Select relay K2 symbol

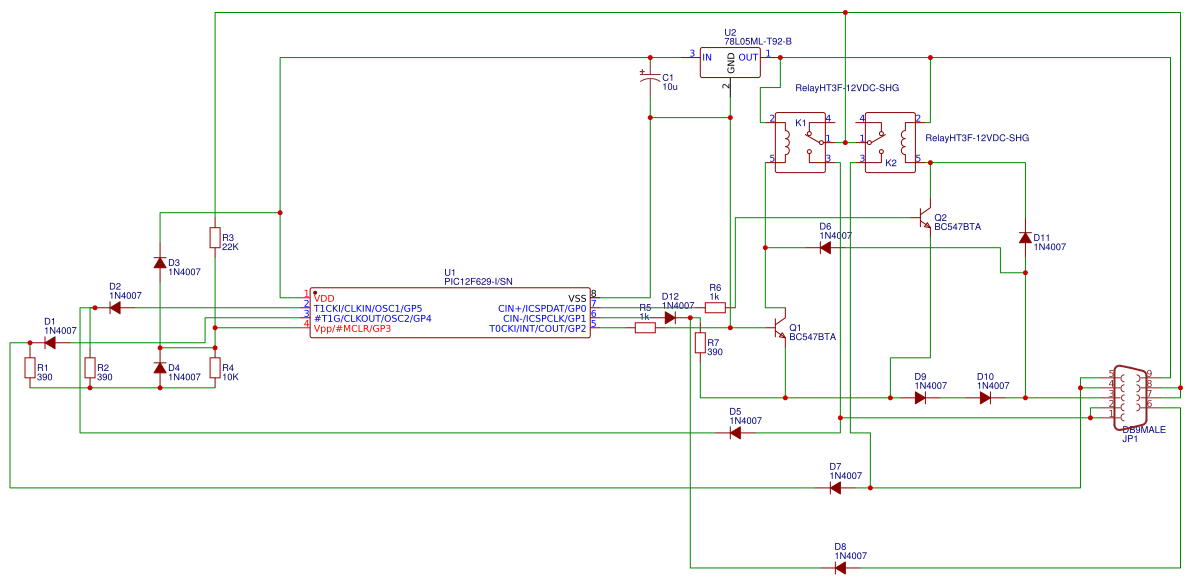[889, 141]
